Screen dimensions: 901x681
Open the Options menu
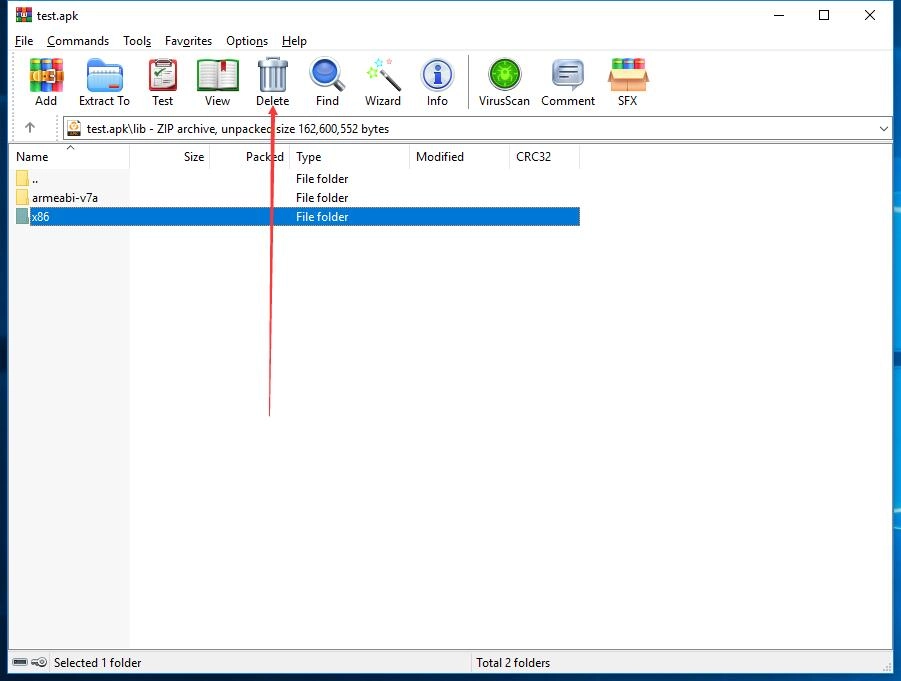tap(247, 41)
